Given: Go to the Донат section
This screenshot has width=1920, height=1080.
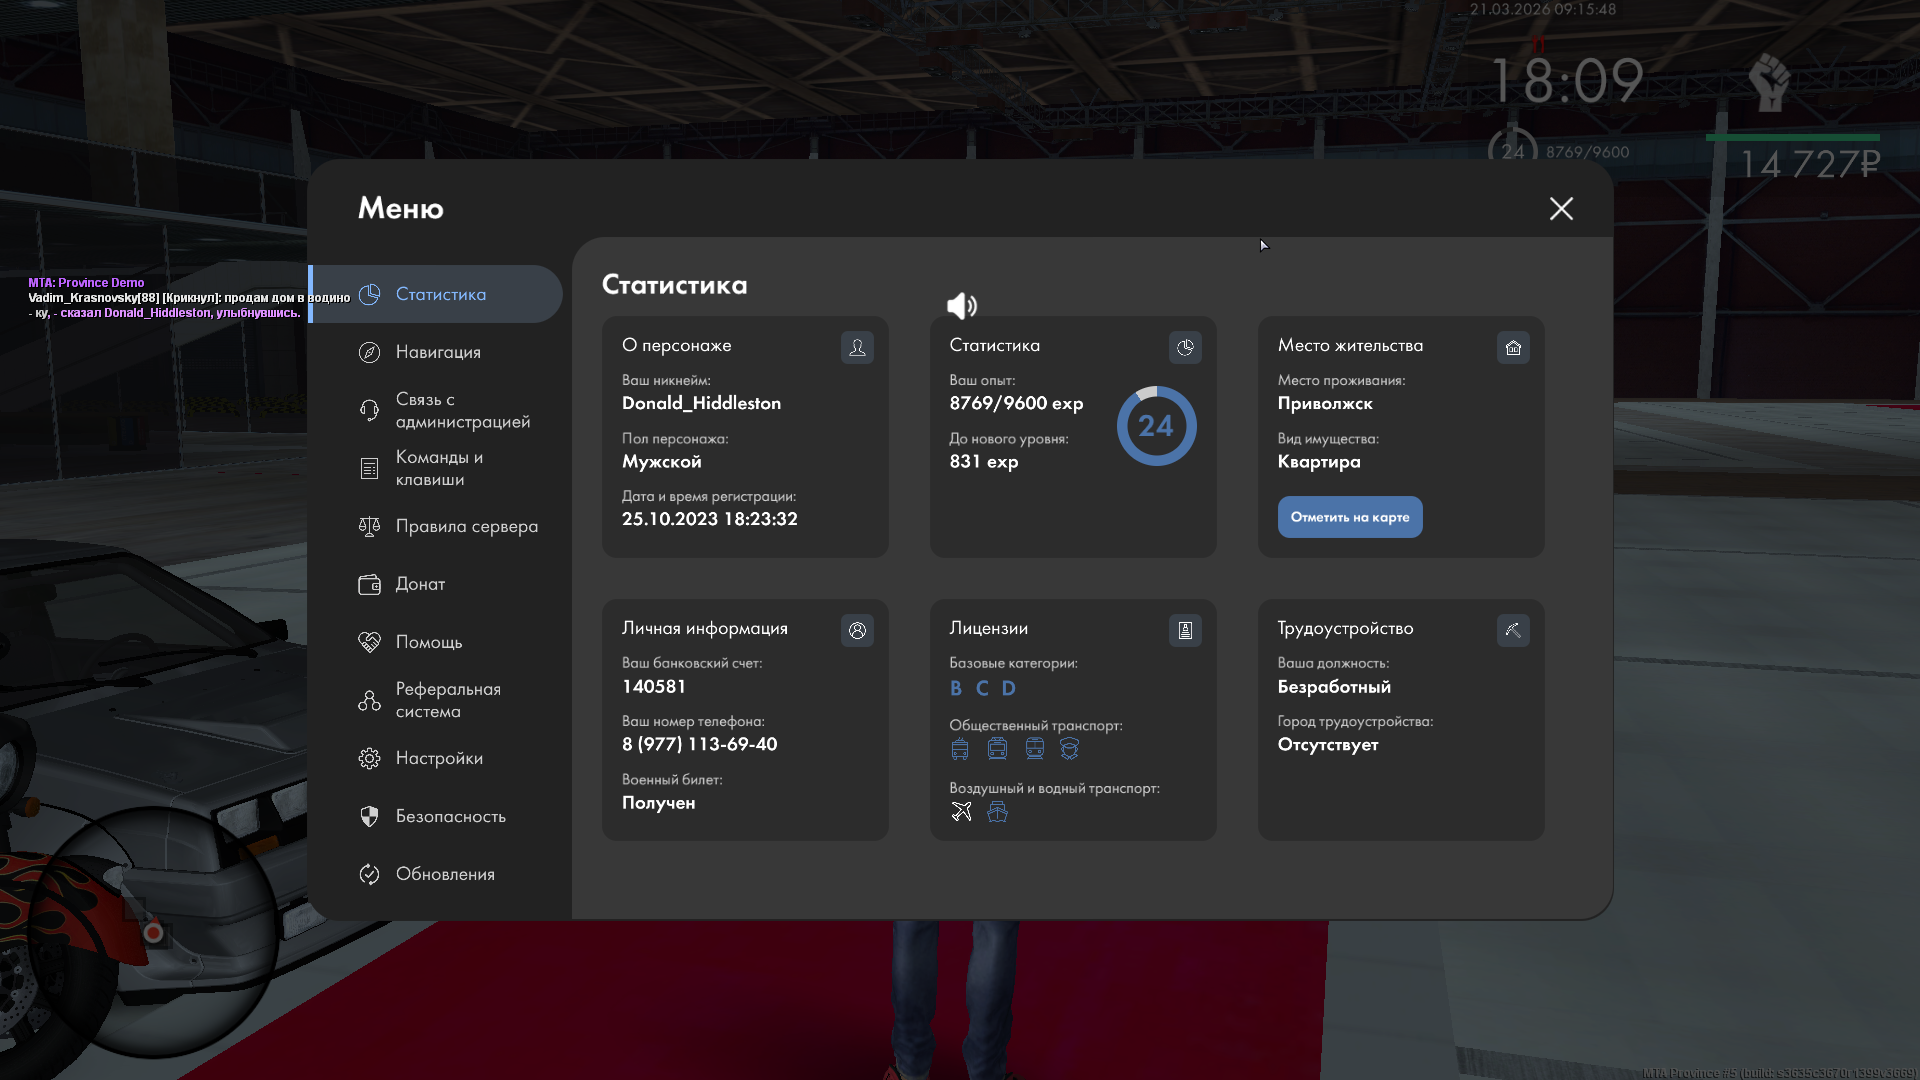Looking at the screenshot, I should click(x=420, y=584).
